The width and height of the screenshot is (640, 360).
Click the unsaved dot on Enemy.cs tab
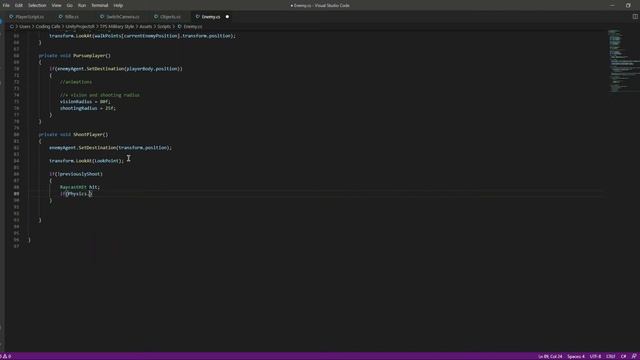click(227, 17)
